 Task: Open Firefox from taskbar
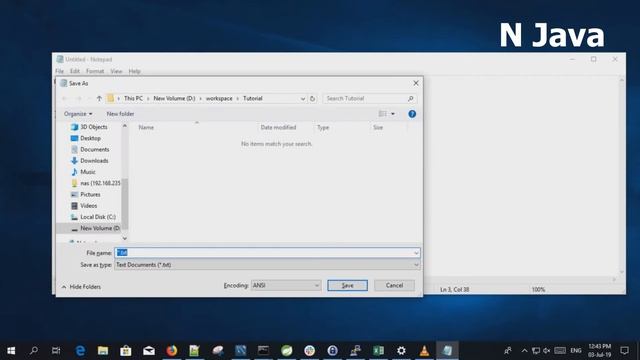[x=172, y=351]
